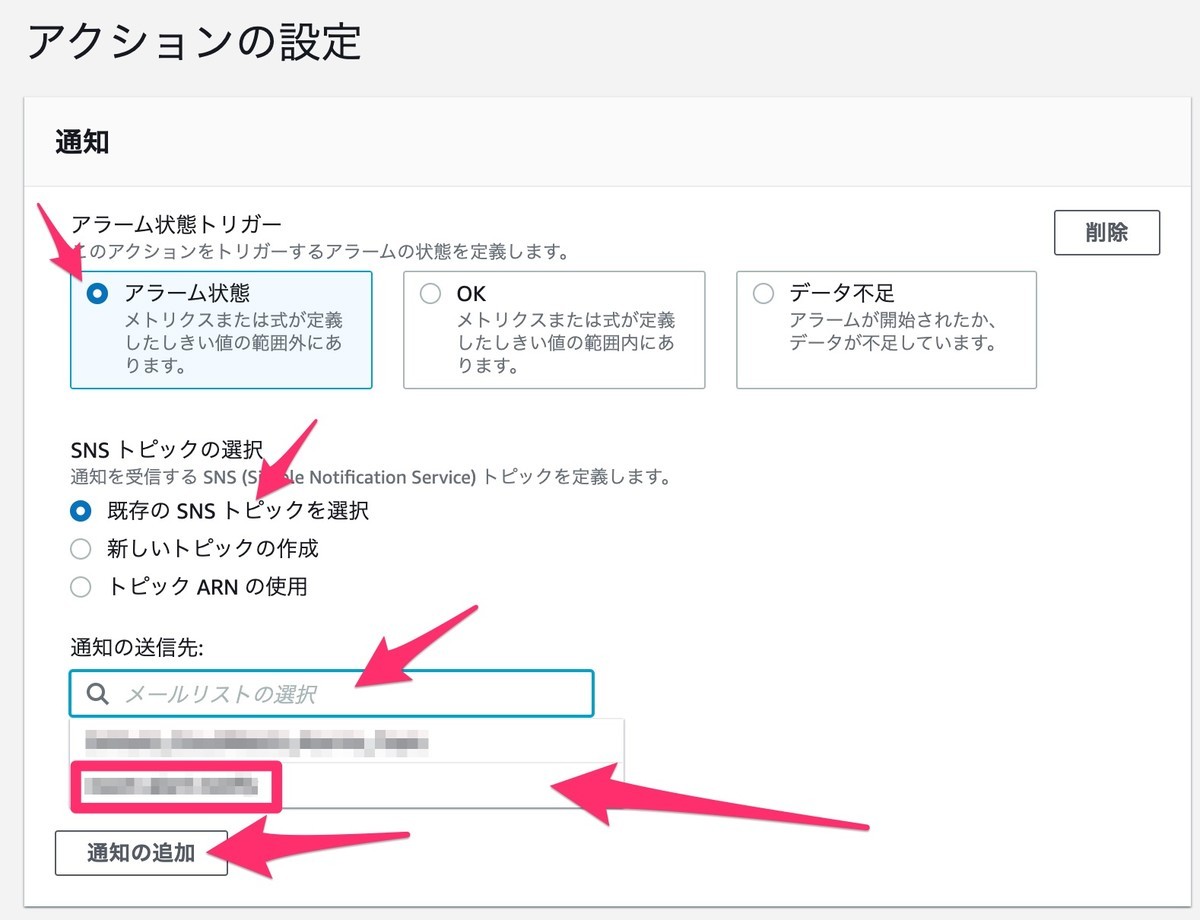Click the 通知 section heading
1200x920 pixels.
click(82, 142)
